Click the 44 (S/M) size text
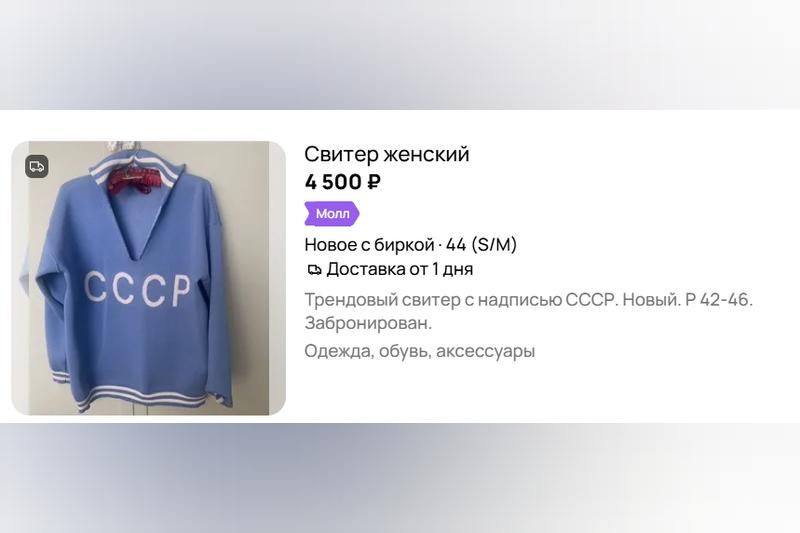This screenshot has width=800, height=533. click(481, 245)
